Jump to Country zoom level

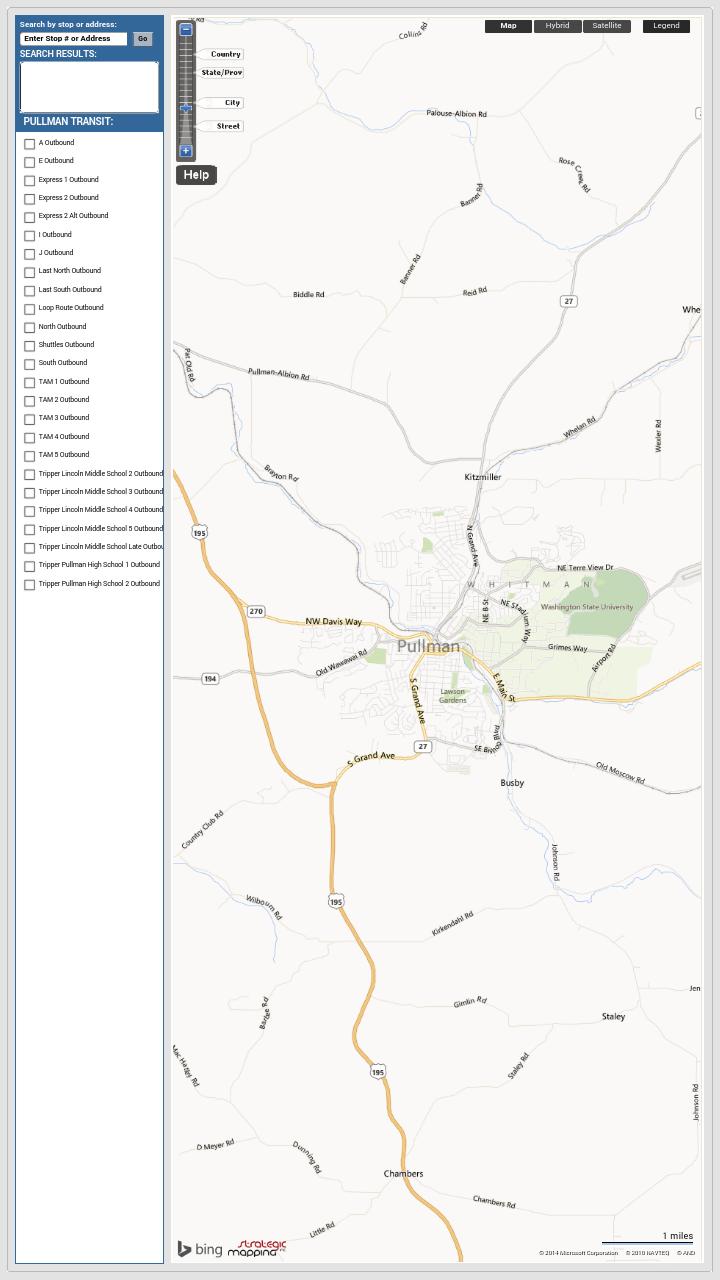click(225, 54)
